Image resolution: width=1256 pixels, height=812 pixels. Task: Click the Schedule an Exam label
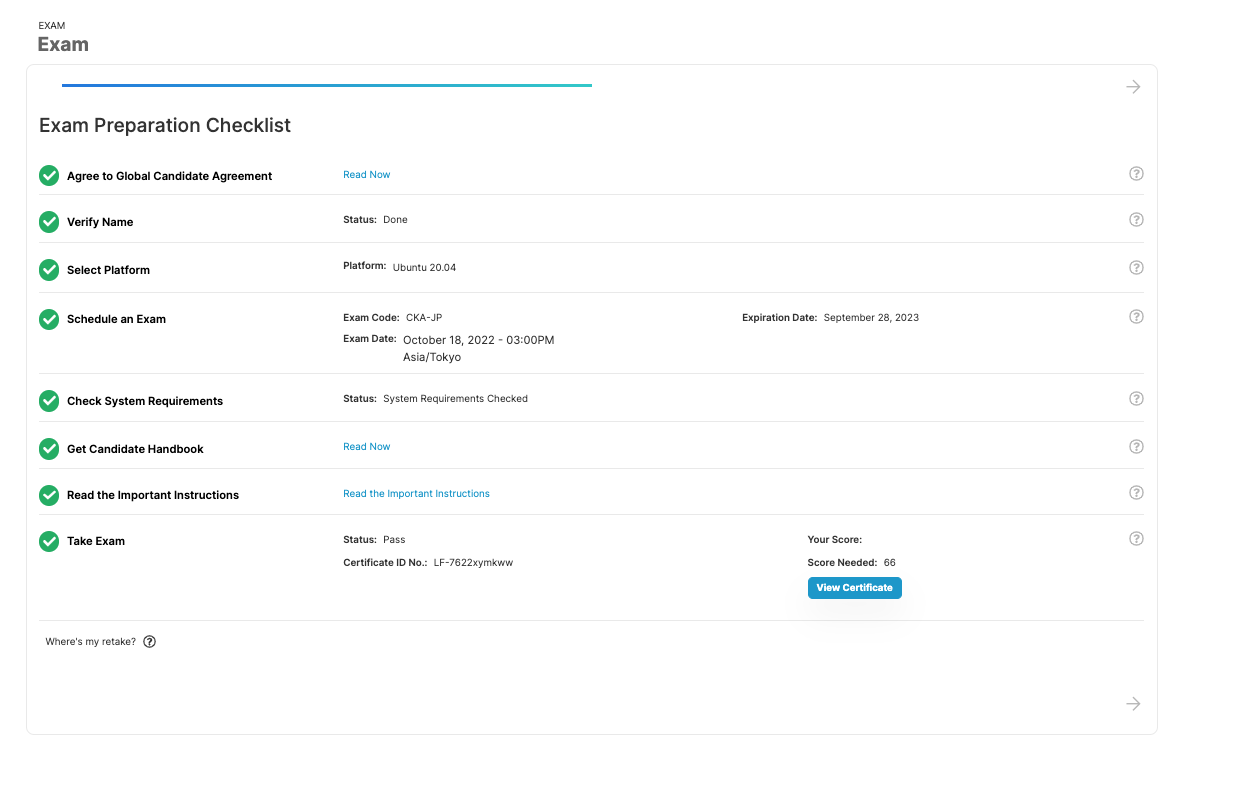(x=116, y=319)
